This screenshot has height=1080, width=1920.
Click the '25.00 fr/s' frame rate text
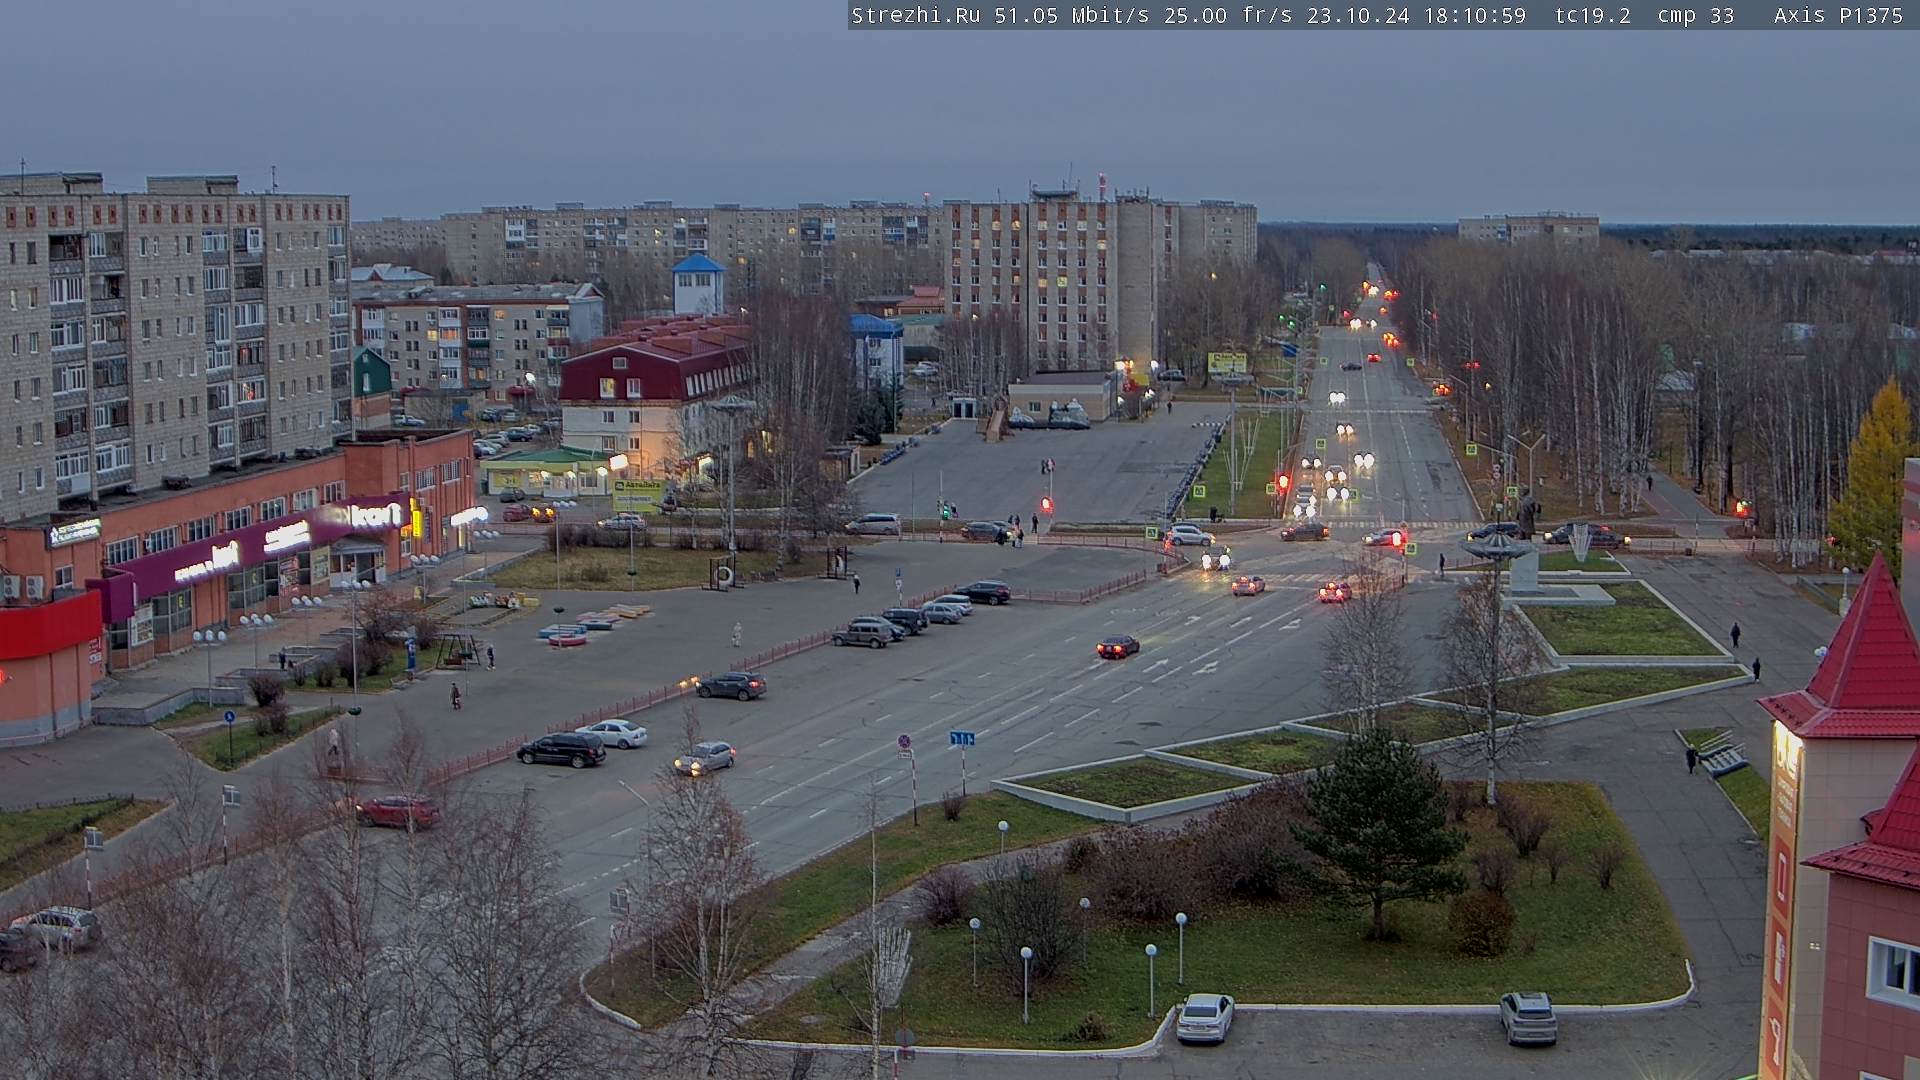tap(1228, 15)
